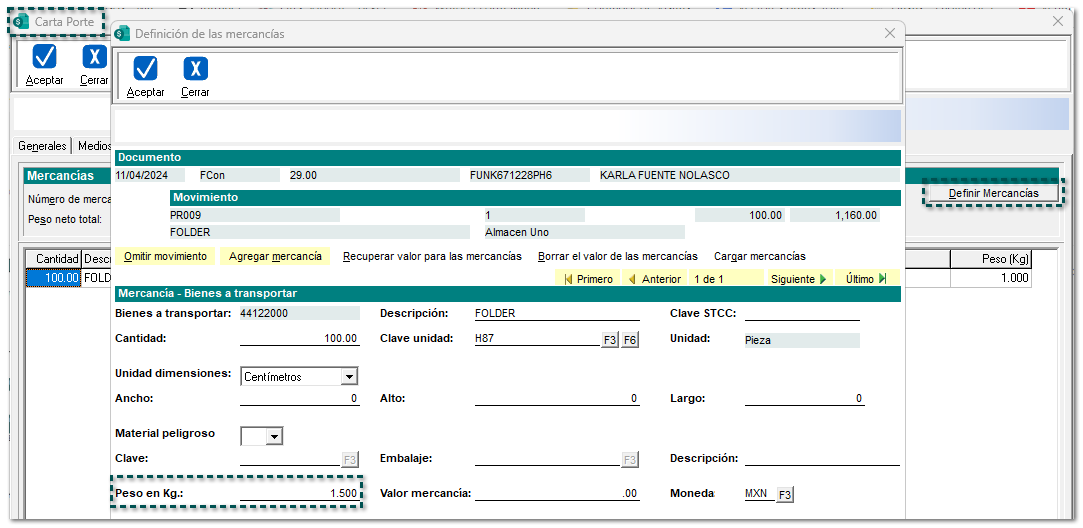Expand the Material peligroso dropdown
This screenshot has height=528, width=1083.
point(273,437)
